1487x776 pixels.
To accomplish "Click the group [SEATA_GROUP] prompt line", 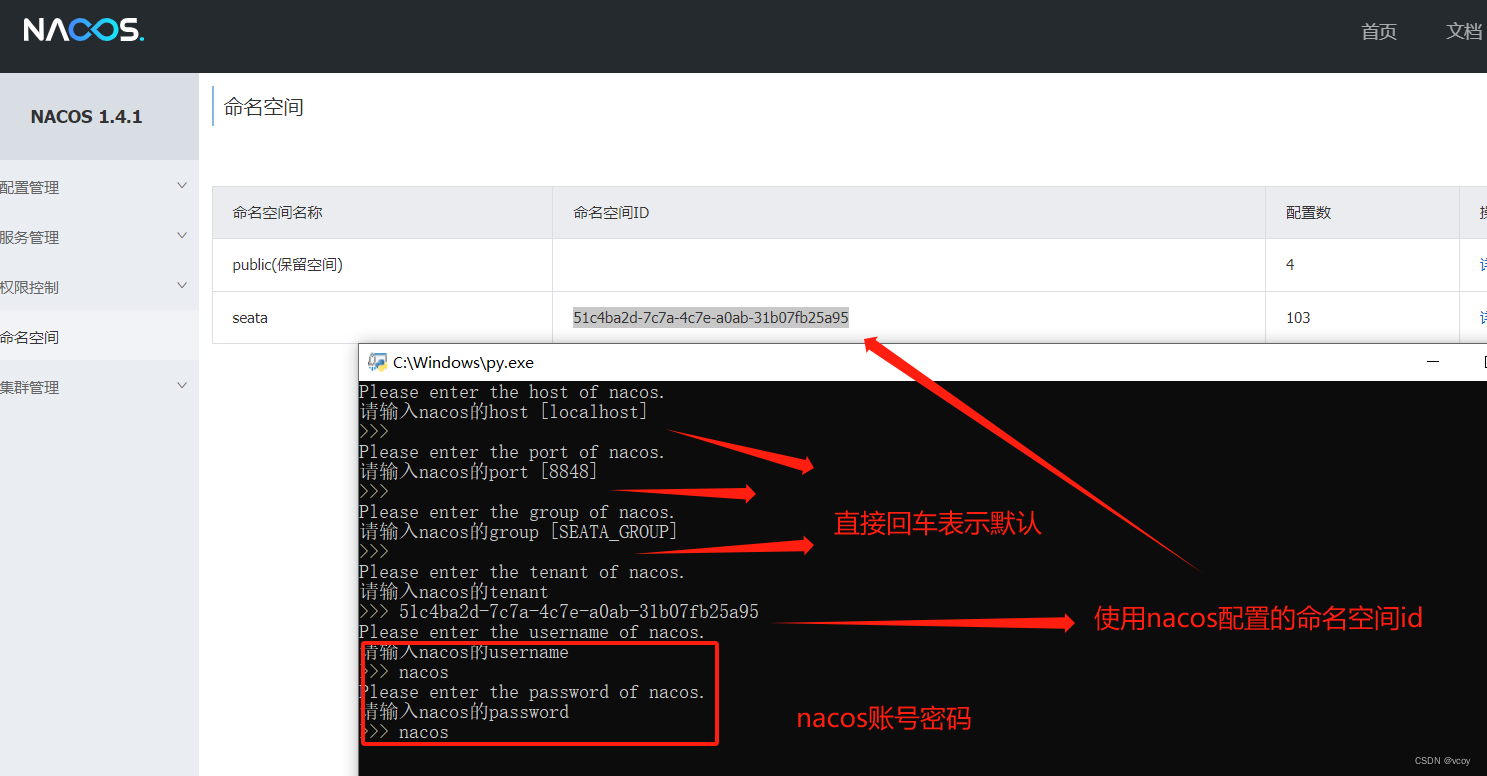I will tap(518, 532).
